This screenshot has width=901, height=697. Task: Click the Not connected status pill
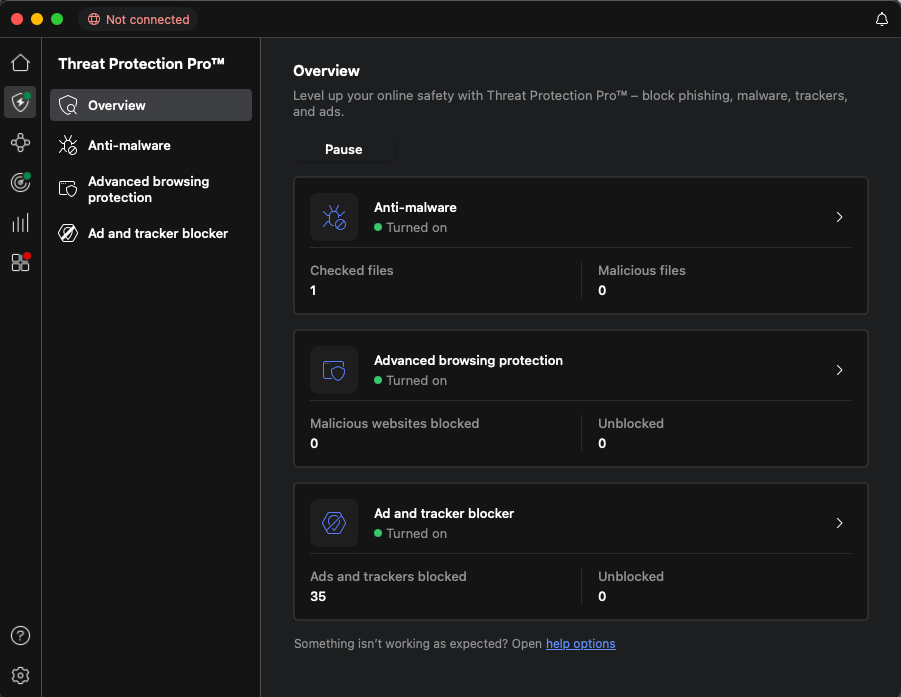(138, 19)
